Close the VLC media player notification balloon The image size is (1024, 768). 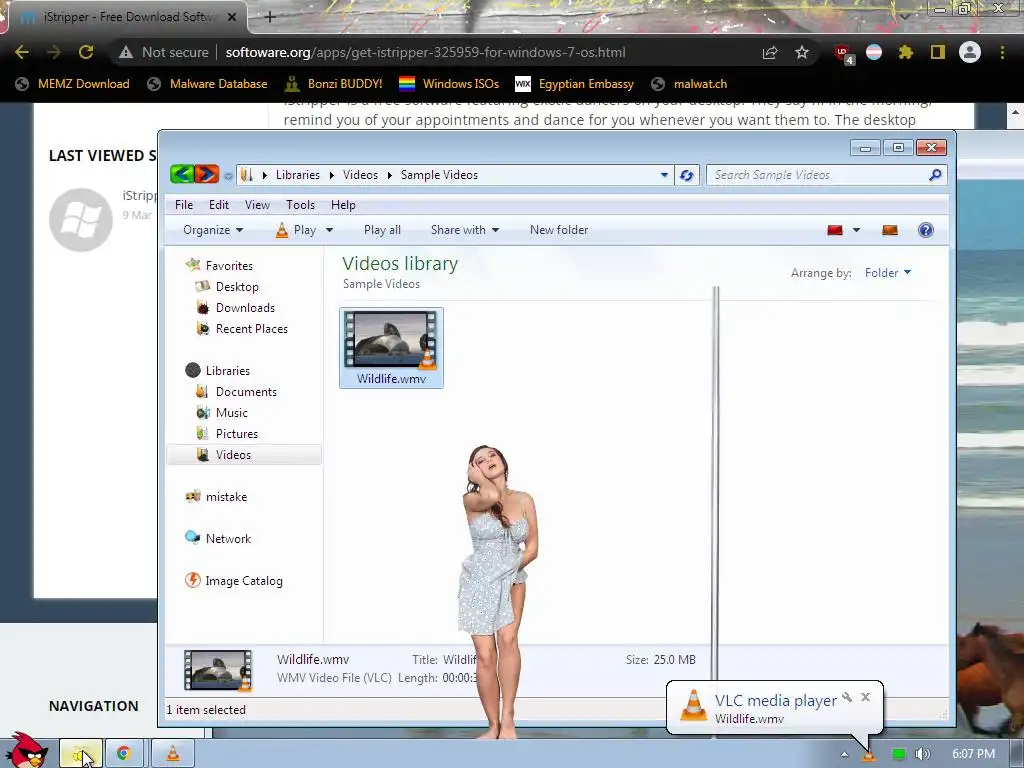pos(865,697)
